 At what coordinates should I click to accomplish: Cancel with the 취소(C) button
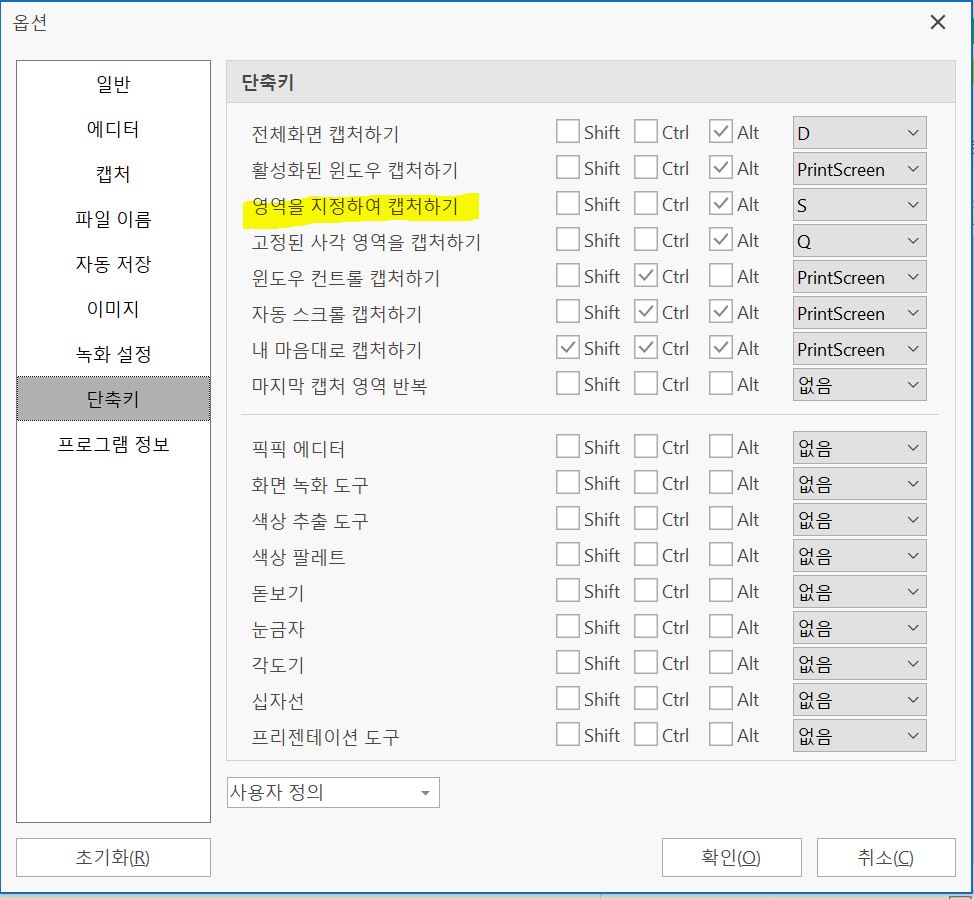886,857
